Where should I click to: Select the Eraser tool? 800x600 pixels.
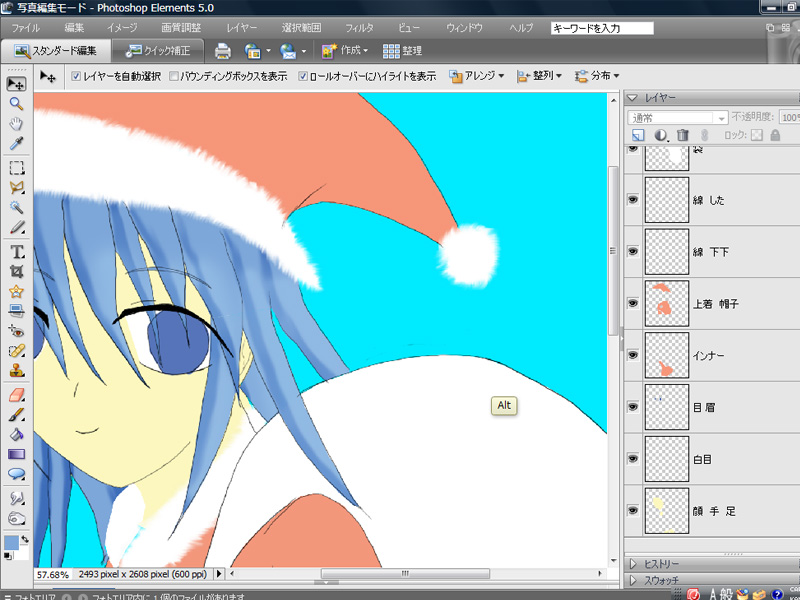click(x=16, y=395)
